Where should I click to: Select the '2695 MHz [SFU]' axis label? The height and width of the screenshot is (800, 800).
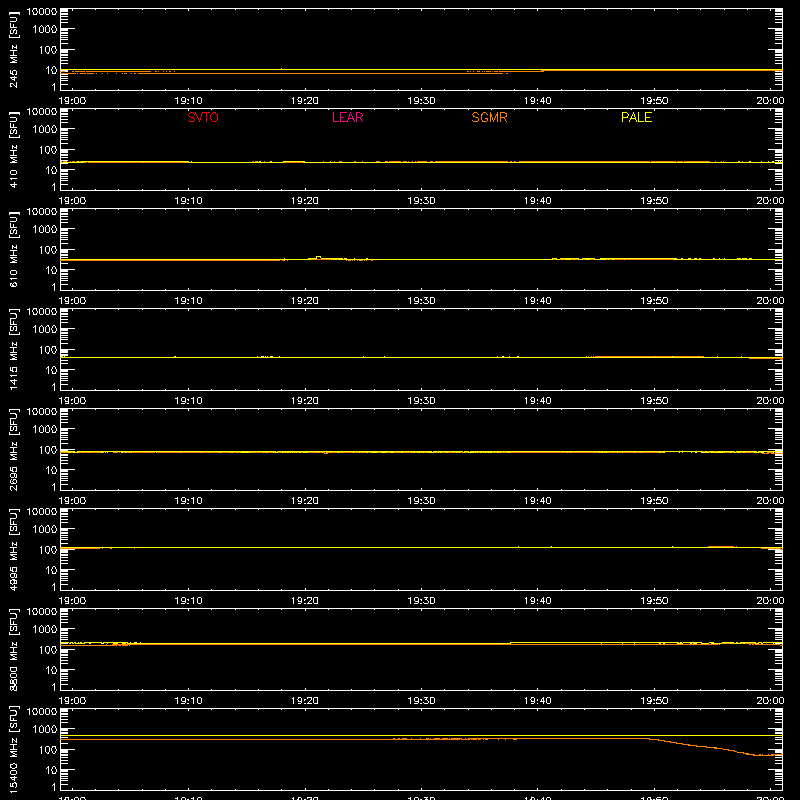click(x=13, y=449)
